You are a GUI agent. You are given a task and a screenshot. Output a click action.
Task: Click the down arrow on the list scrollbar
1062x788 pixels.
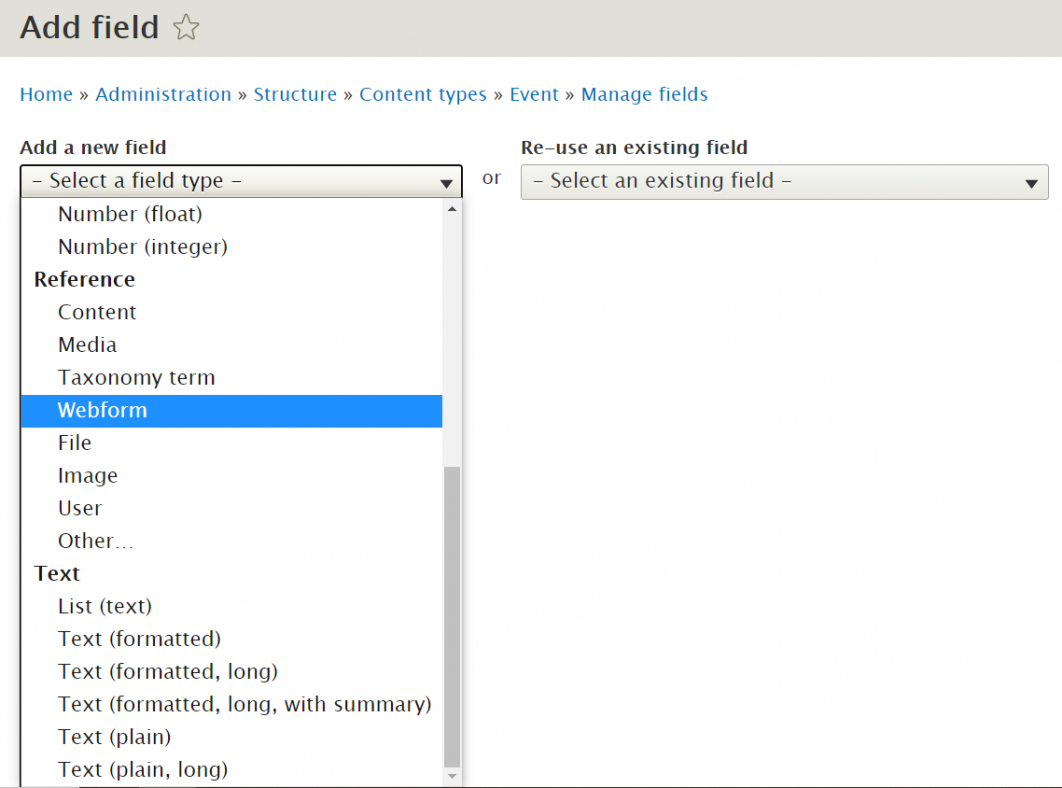point(452,776)
